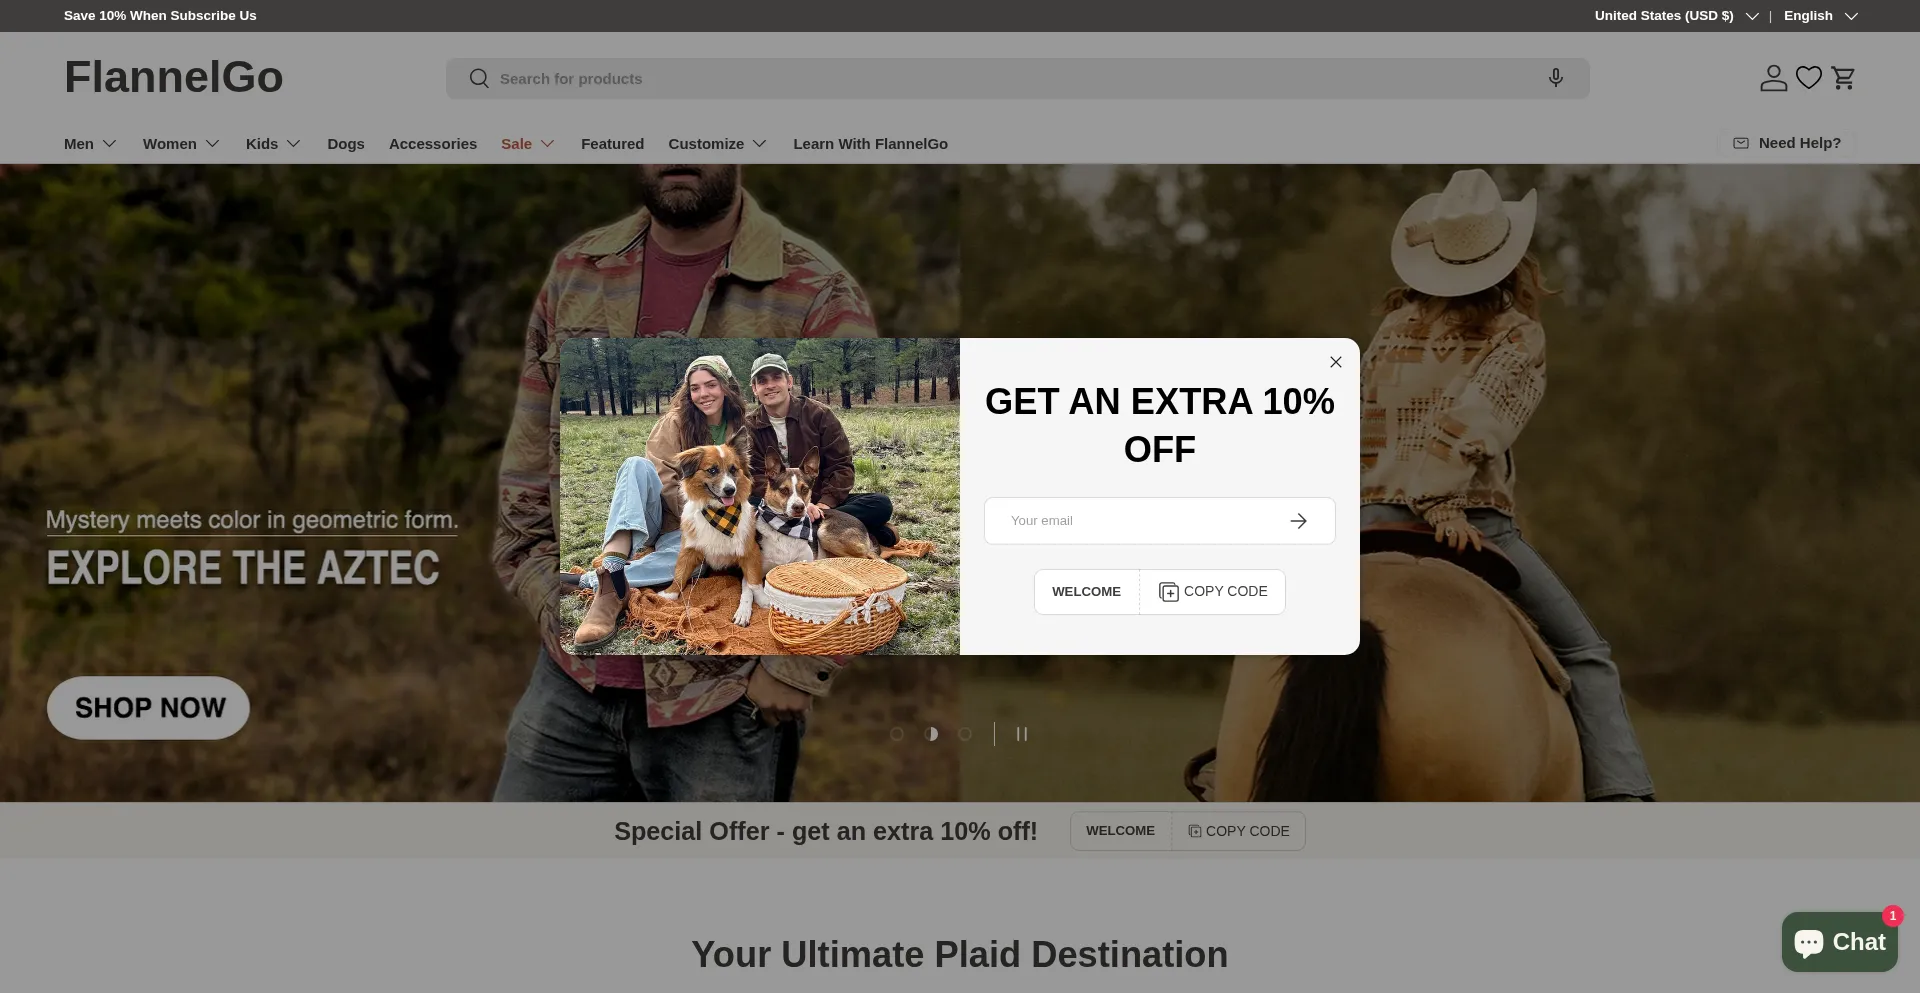Open the United States (USD $) currency selector
This screenshot has height=993, width=1920.
1676,16
